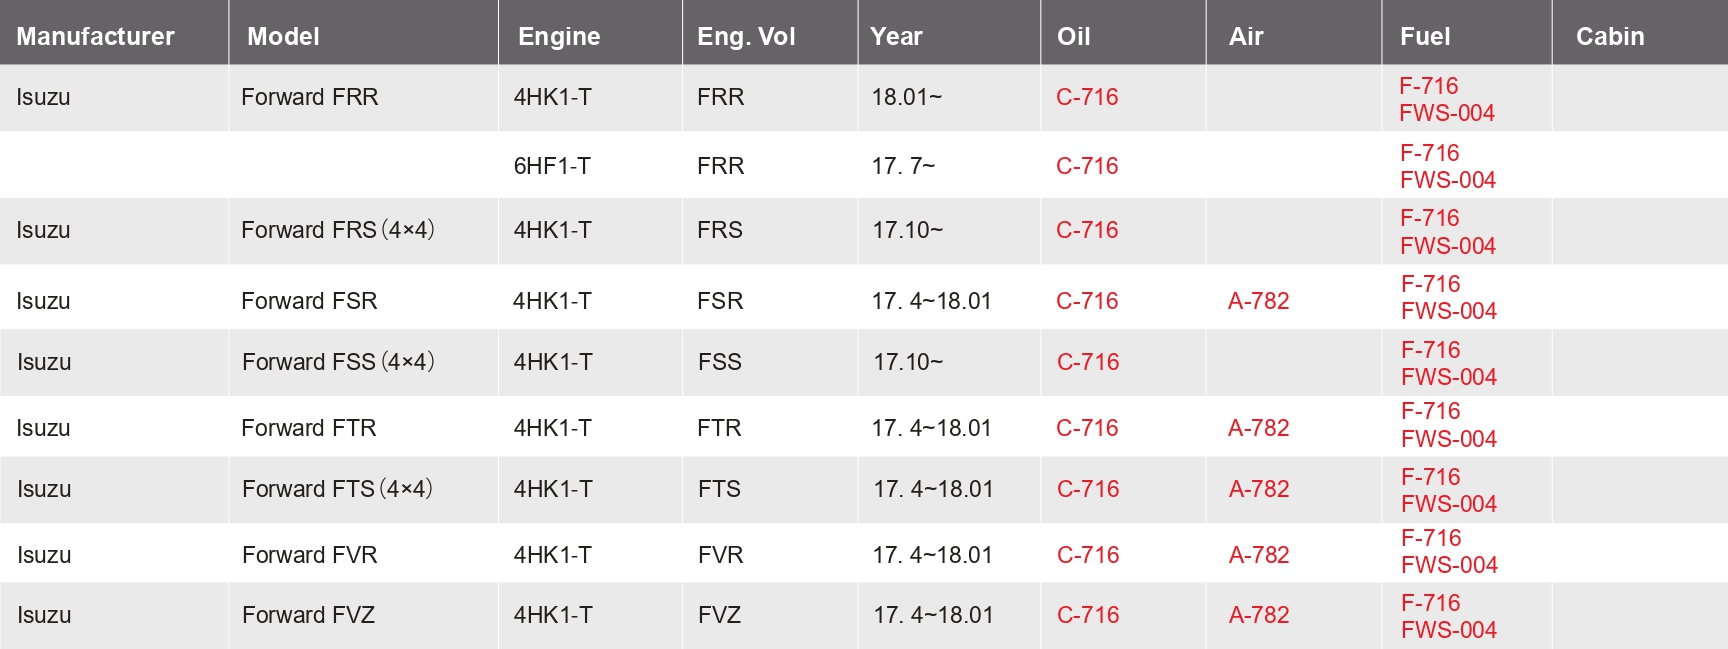The height and width of the screenshot is (649, 1728).
Task: Open F-716 fuel filter in 6HF1-T row
Action: click(1430, 153)
